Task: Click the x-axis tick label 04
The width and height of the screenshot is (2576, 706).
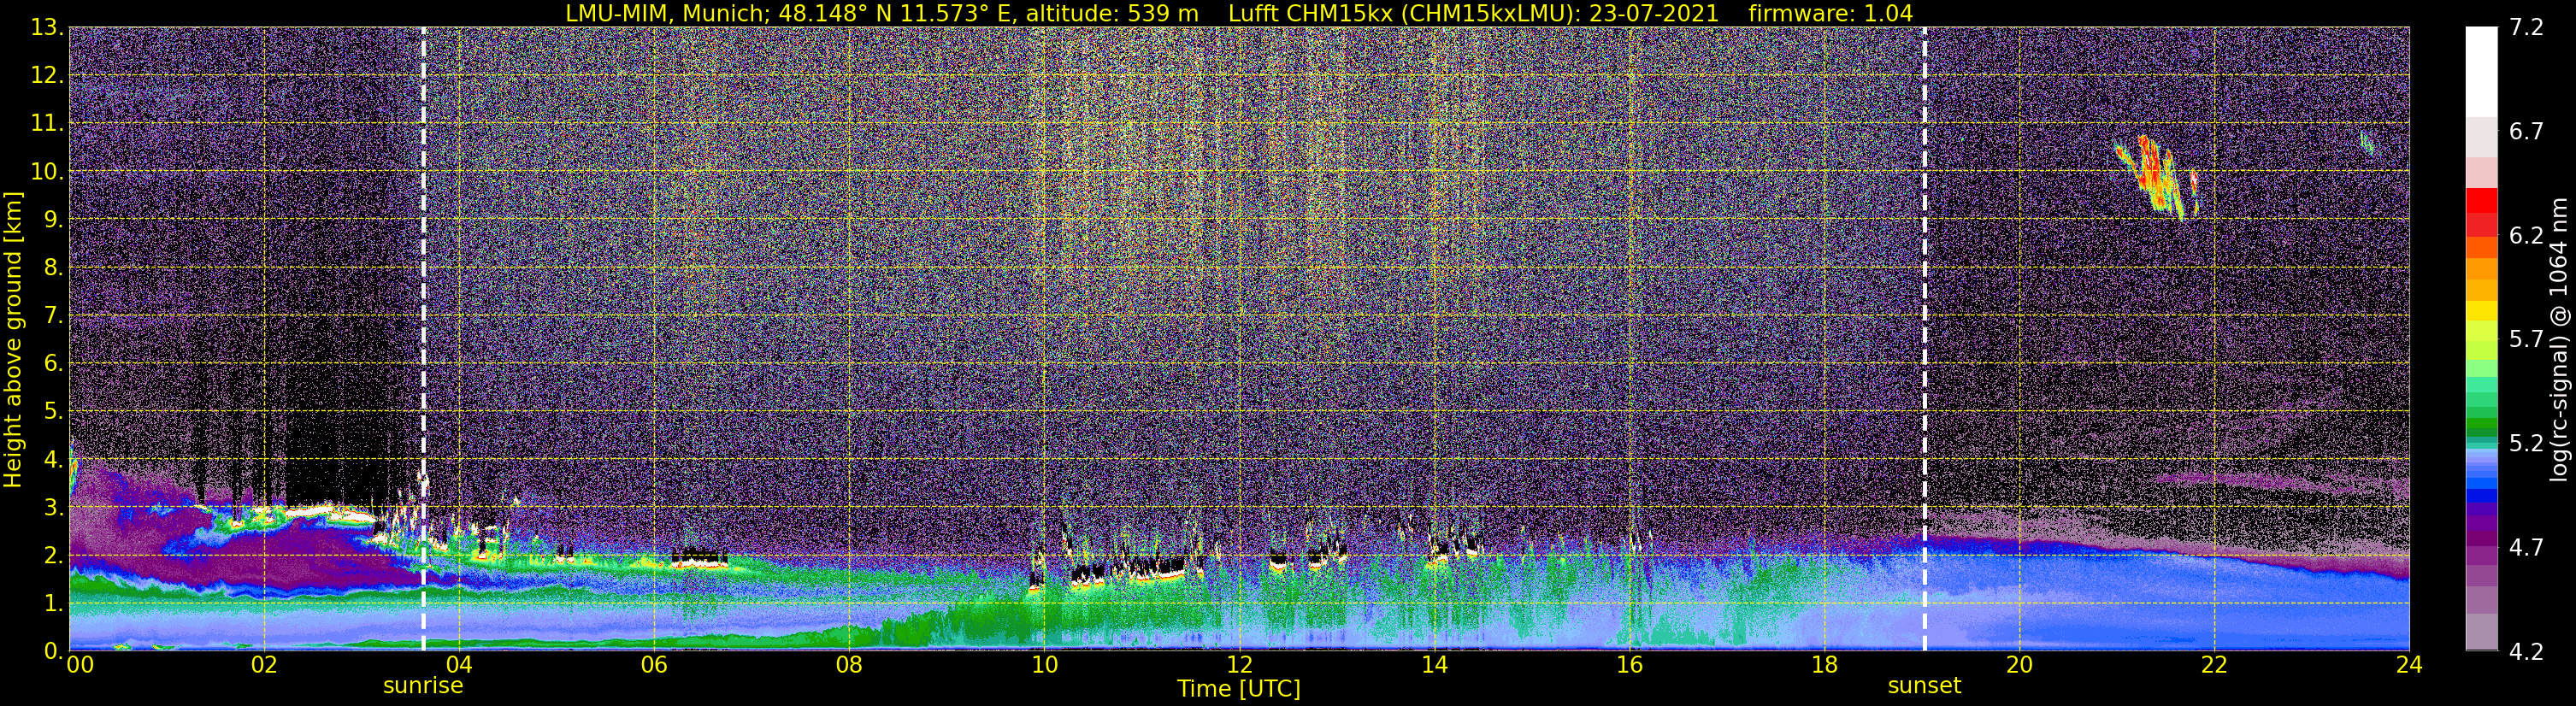Action: pyautogui.click(x=459, y=665)
